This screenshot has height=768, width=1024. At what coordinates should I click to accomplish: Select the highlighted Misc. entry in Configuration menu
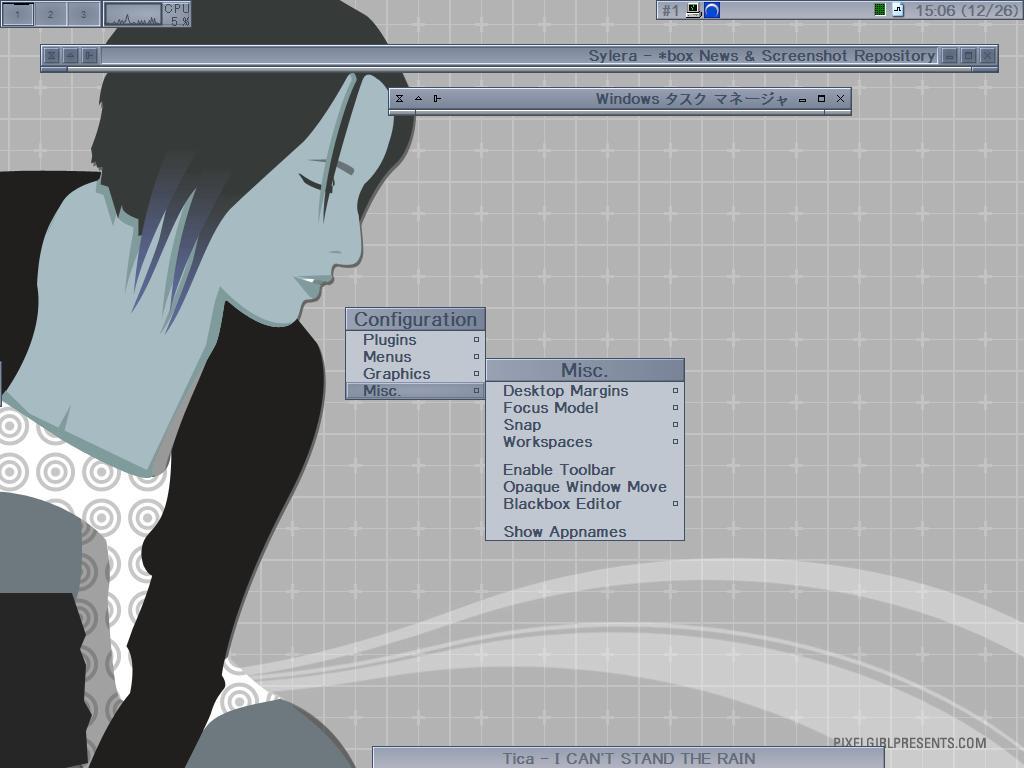[415, 391]
